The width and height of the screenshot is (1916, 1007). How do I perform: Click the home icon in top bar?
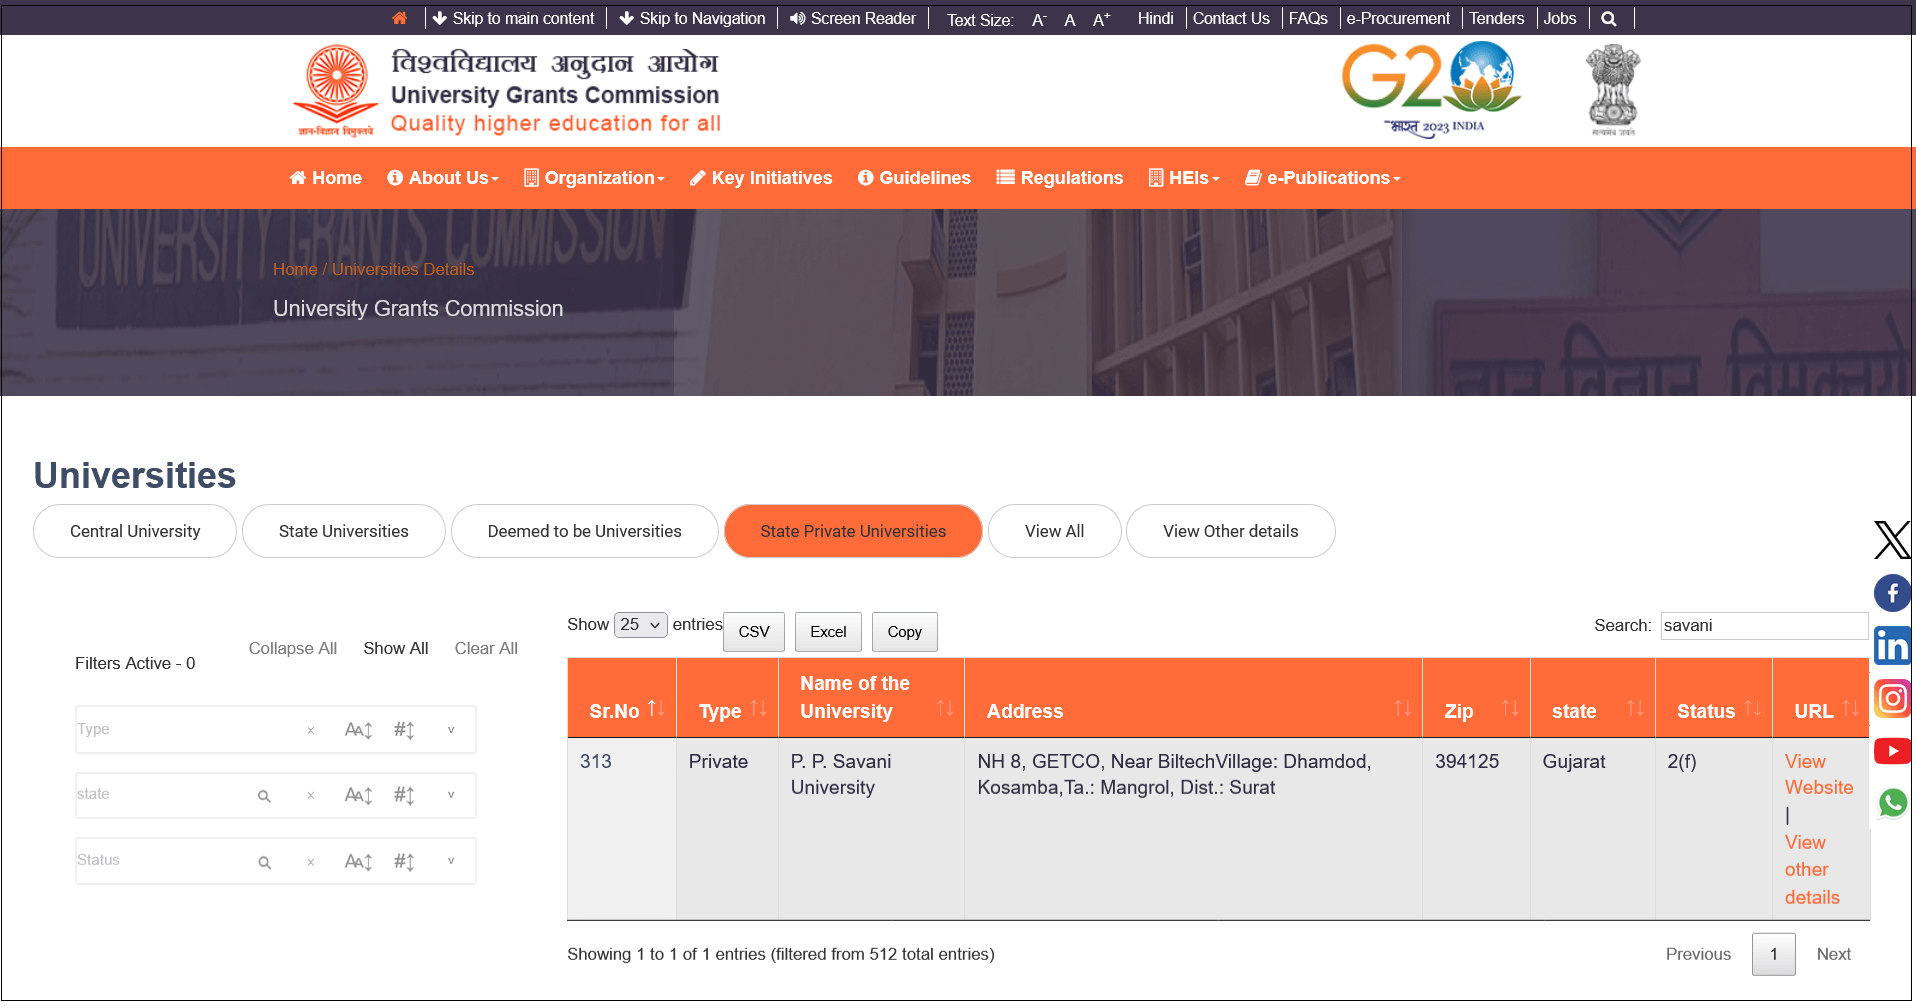point(399,18)
